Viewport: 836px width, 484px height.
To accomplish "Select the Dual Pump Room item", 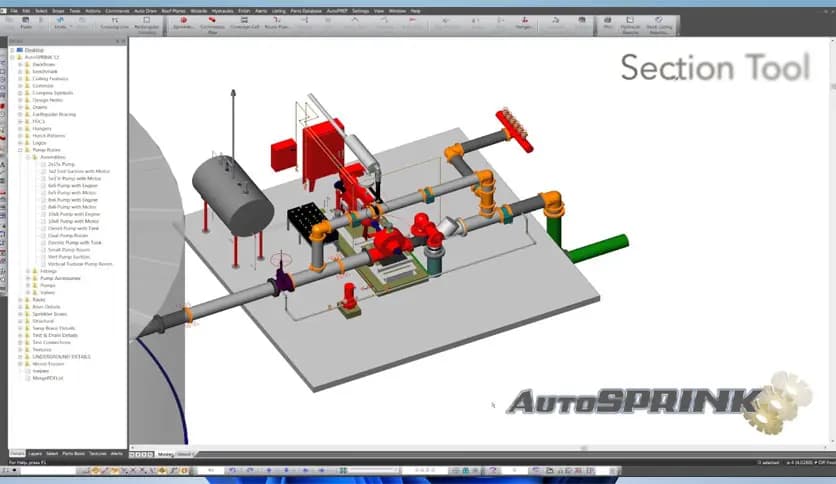I will [x=68, y=236].
